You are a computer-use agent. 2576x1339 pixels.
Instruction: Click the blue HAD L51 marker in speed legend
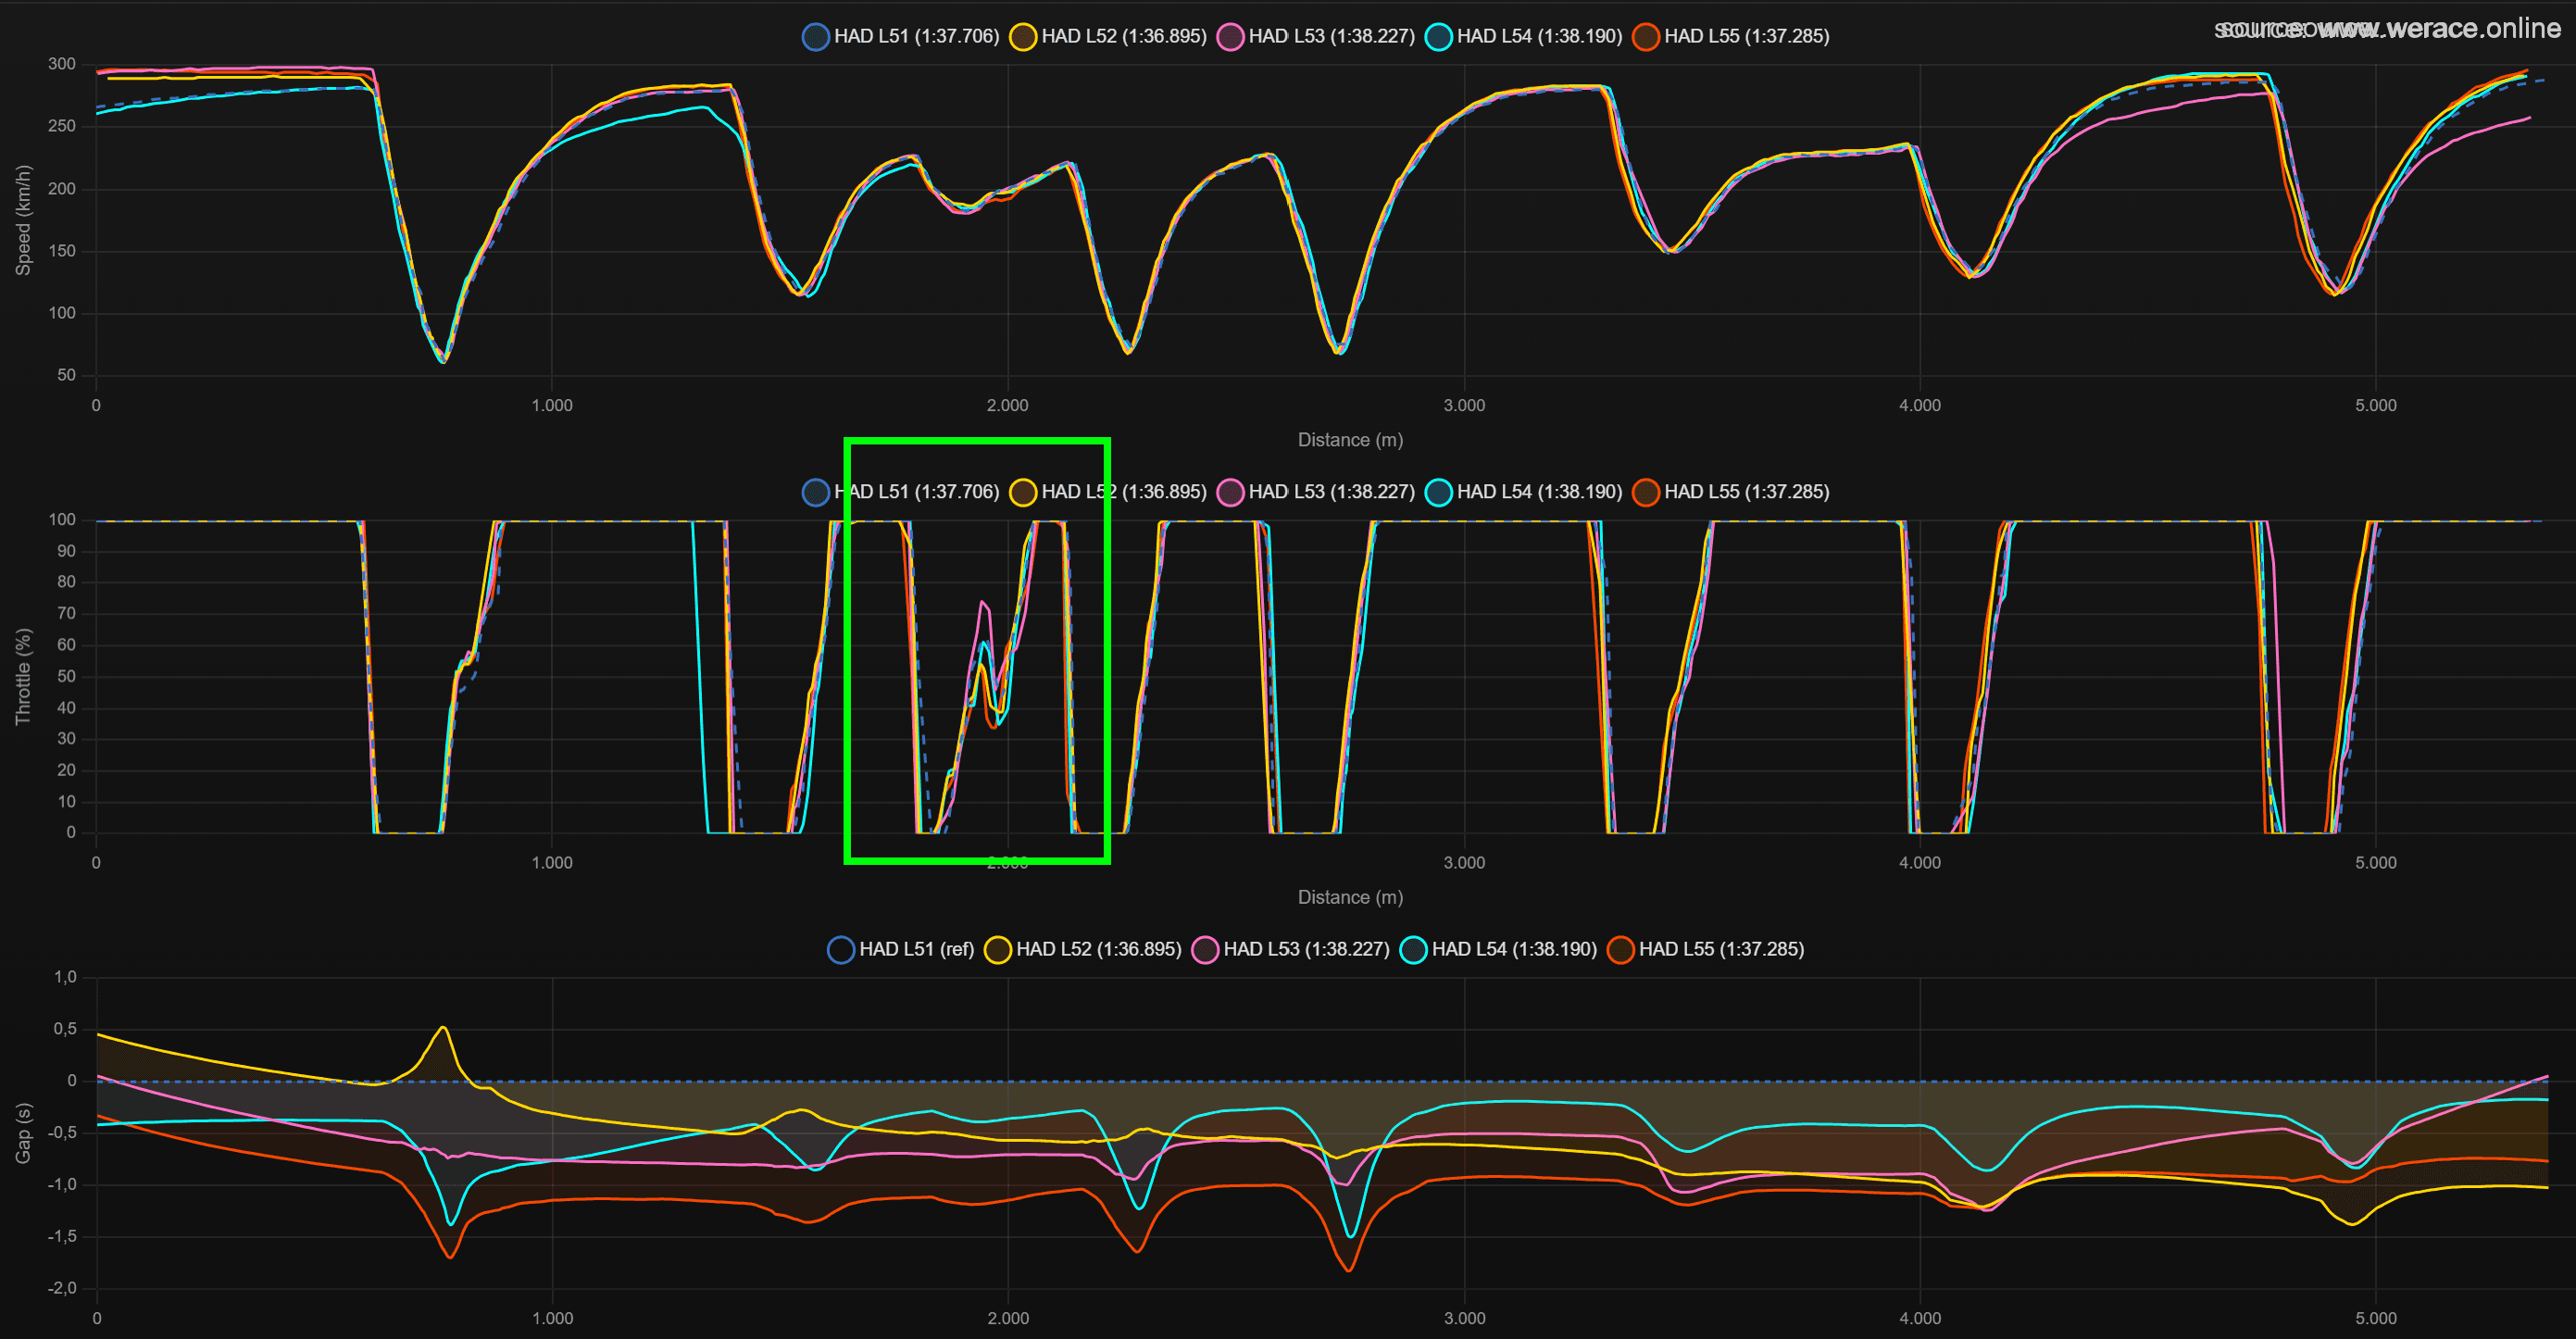pos(816,36)
